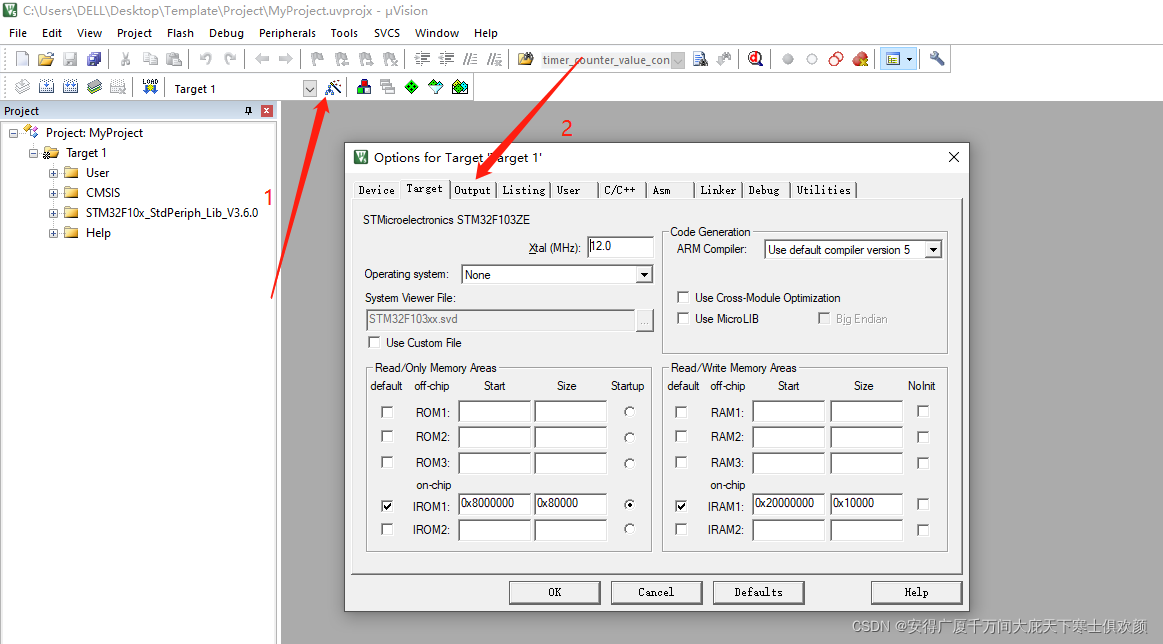Open the Operating system dropdown
Viewport: 1163px width, 644px height.
645,275
